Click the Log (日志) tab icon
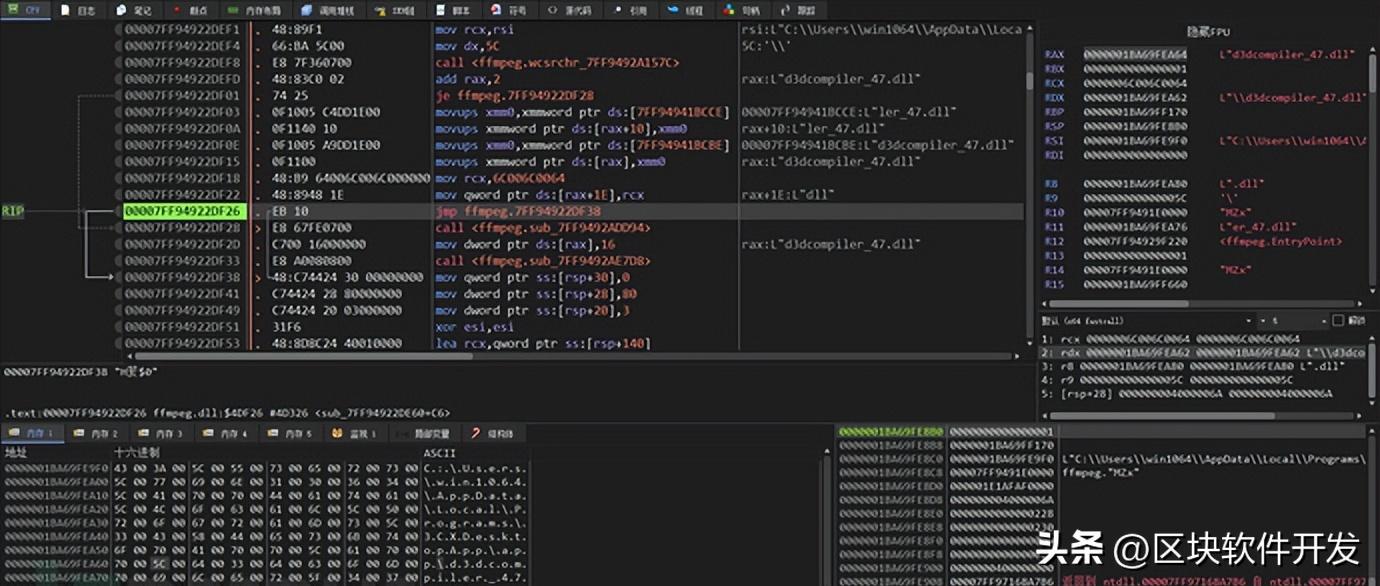The width and height of the screenshot is (1380, 586). point(66,10)
